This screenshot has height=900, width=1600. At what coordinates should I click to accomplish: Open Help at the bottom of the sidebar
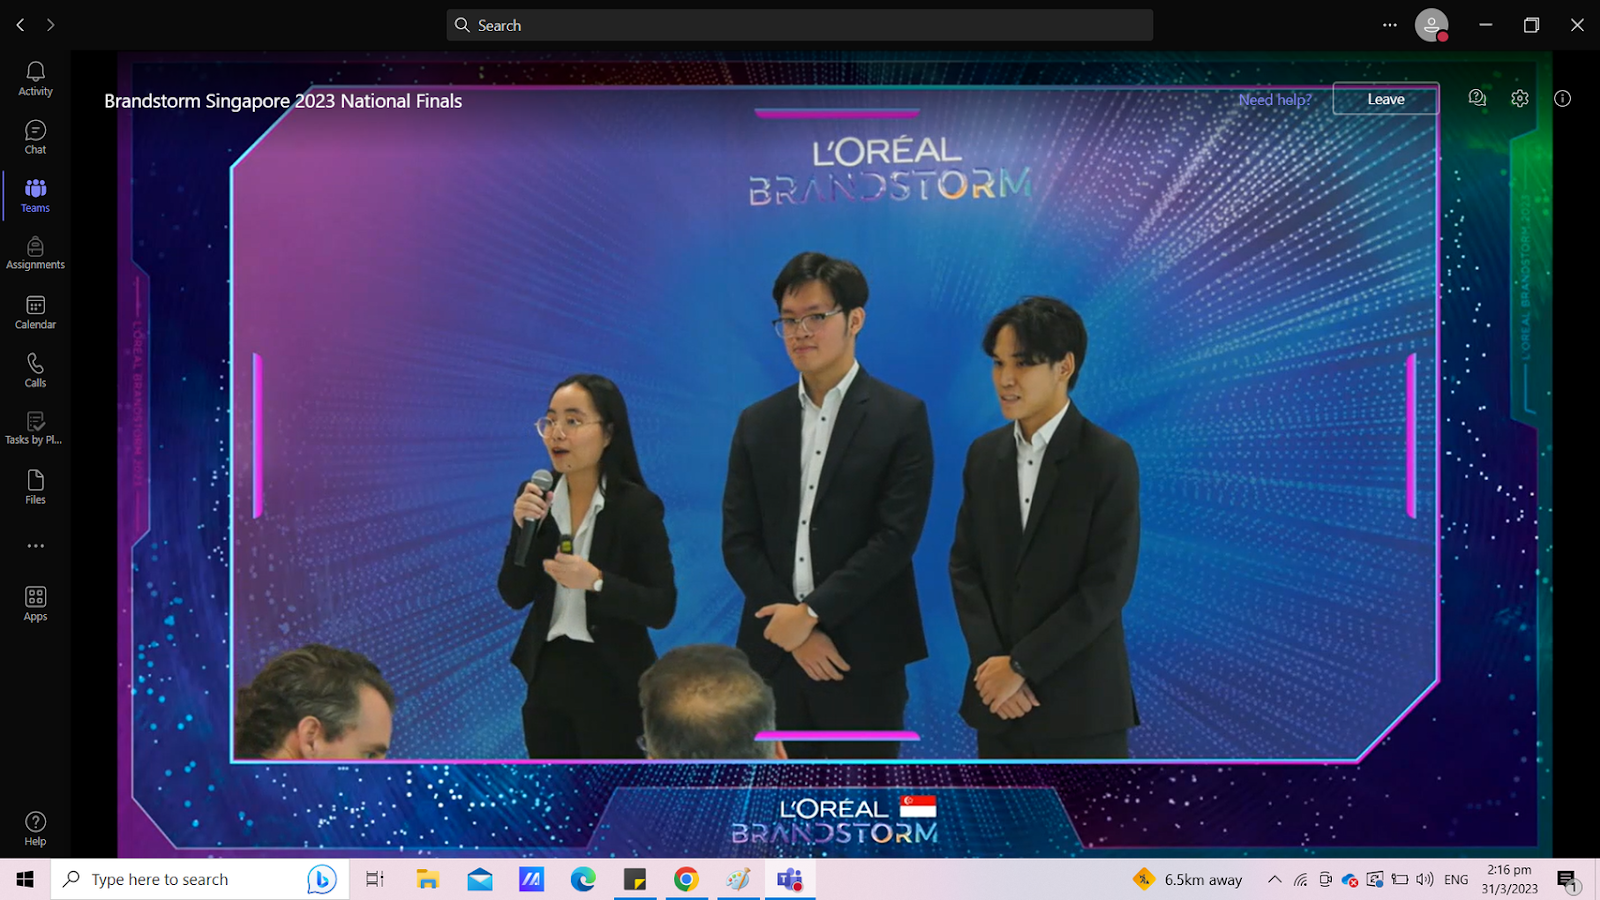35,829
